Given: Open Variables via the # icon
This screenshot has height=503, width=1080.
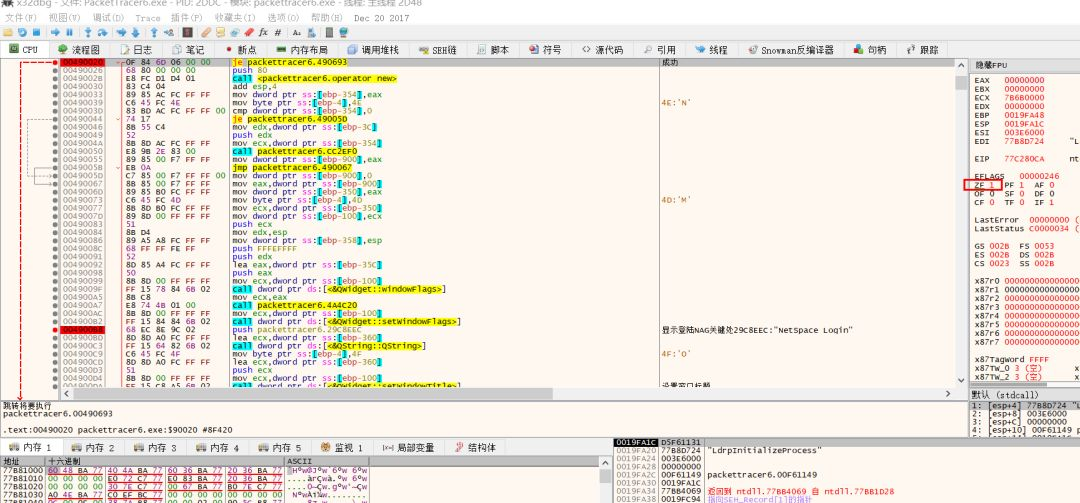Looking at the screenshot, I should pos(278,32).
